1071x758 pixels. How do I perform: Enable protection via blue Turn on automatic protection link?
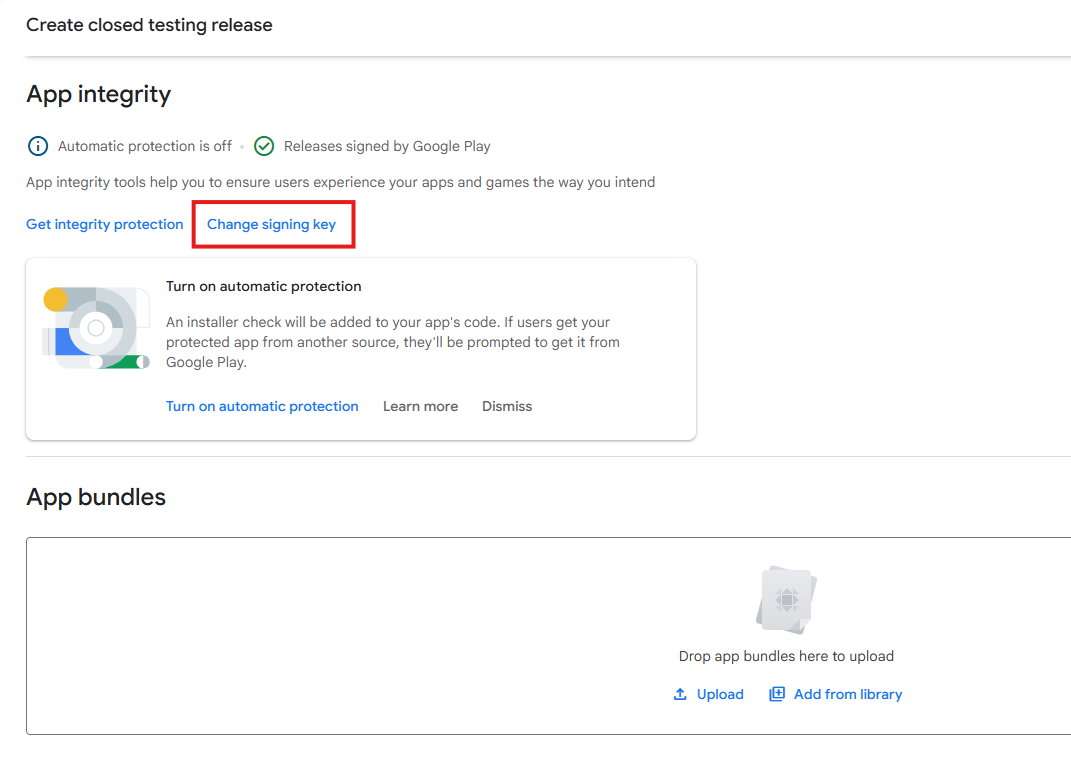click(x=262, y=406)
